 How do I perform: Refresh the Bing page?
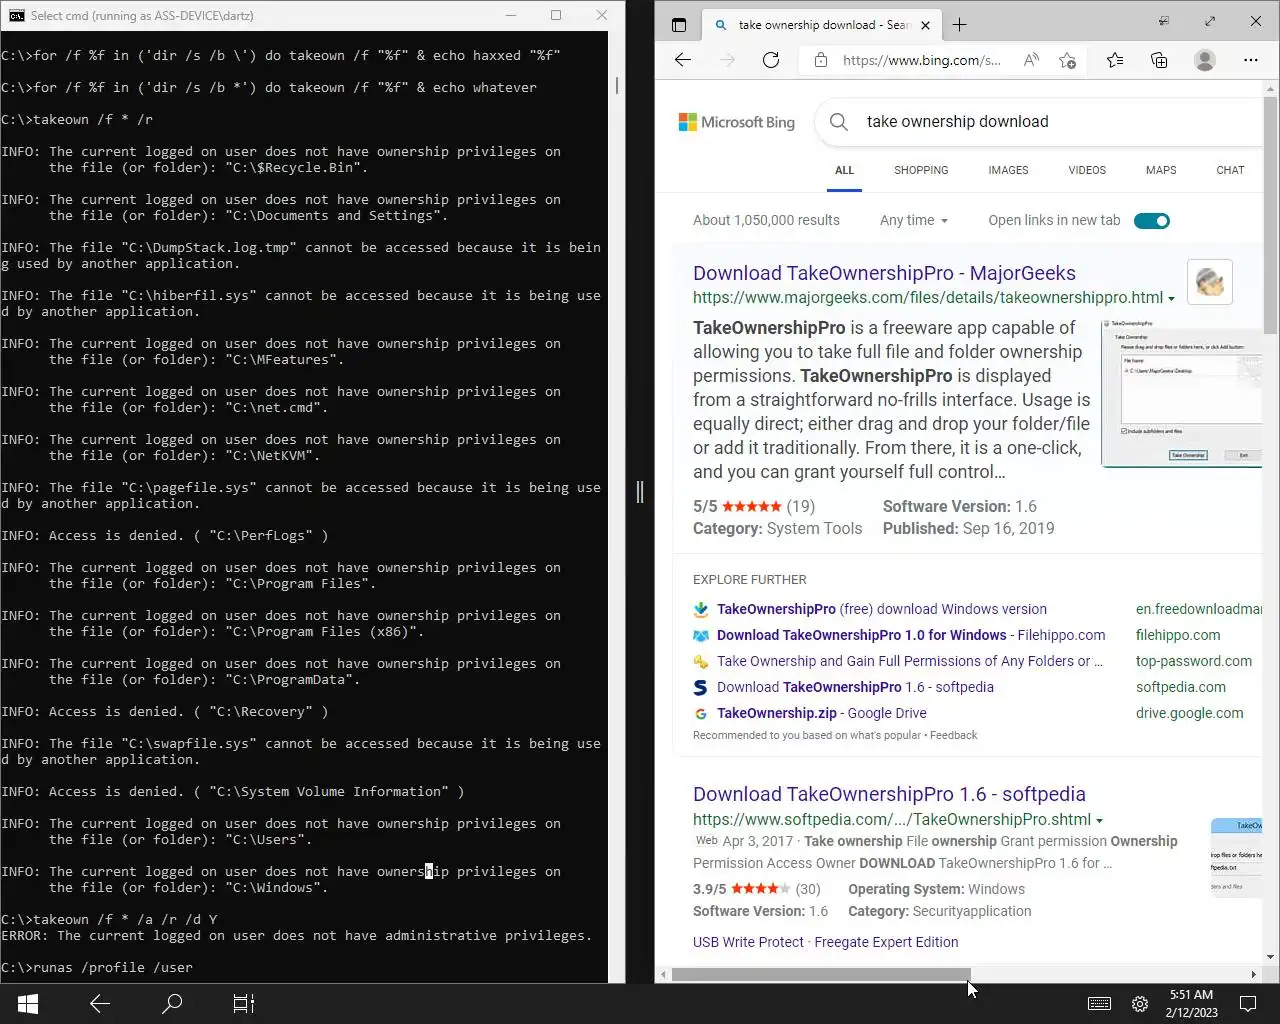click(771, 60)
